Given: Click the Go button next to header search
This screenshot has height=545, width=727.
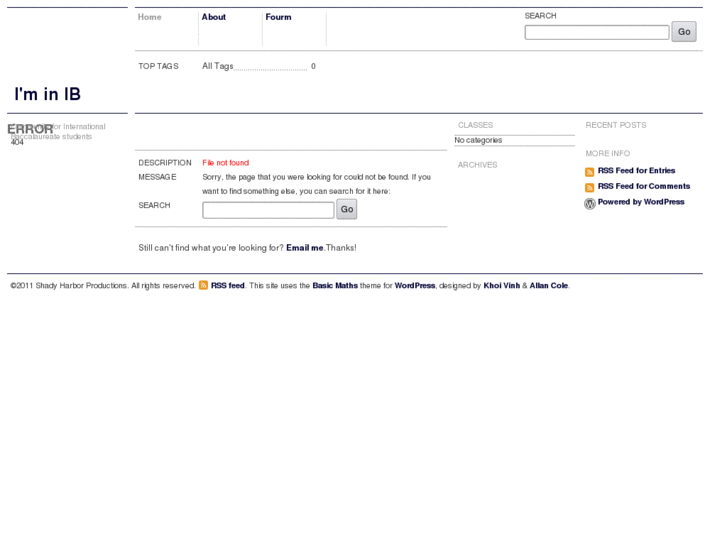Looking at the screenshot, I should pyautogui.click(x=684, y=32).
